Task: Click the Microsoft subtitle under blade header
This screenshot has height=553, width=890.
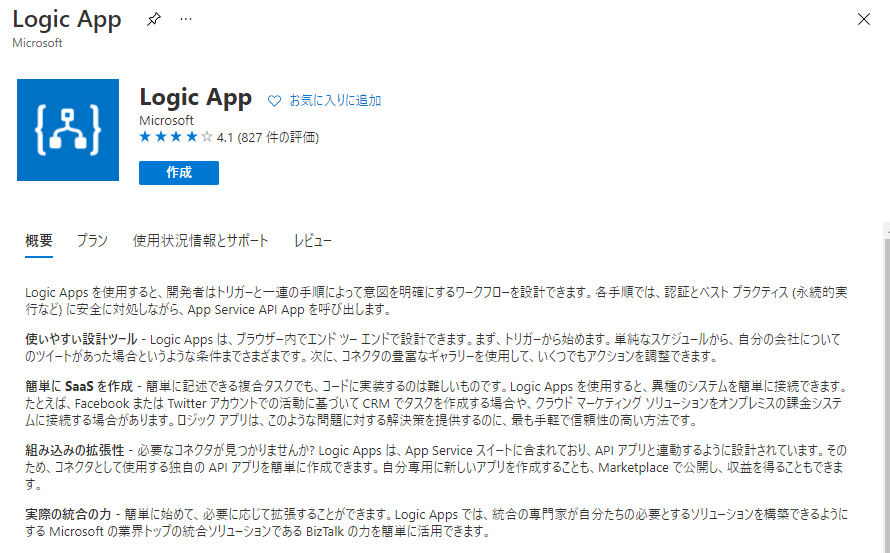Action: [37, 43]
